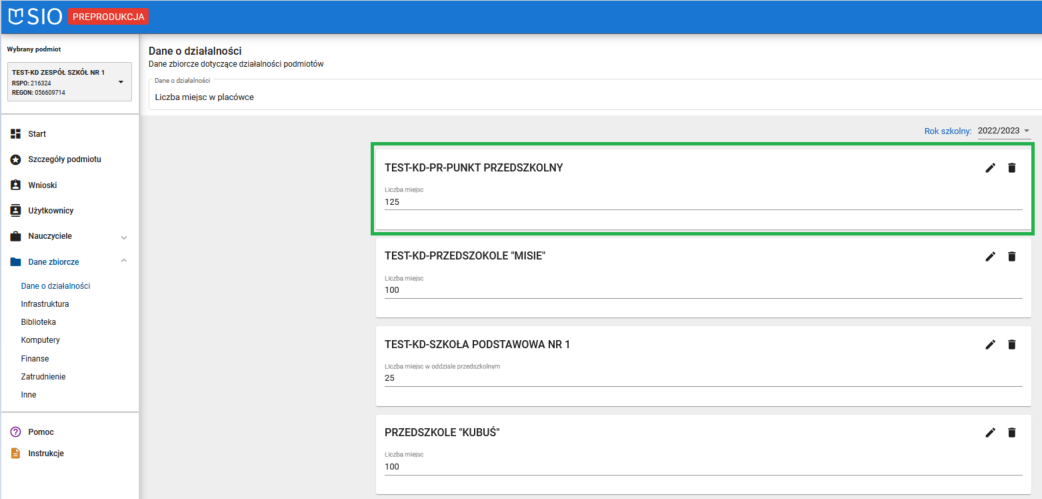The image size is (1042, 499).
Task: Click pencil icon for TEST-KD-PRZEDSZOKOLE "MISIE"
Action: (990, 256)
